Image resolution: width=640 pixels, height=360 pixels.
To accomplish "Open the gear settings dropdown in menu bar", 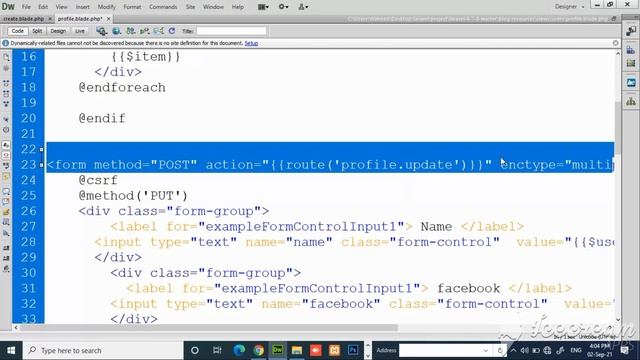I will (x=283, y=7).
